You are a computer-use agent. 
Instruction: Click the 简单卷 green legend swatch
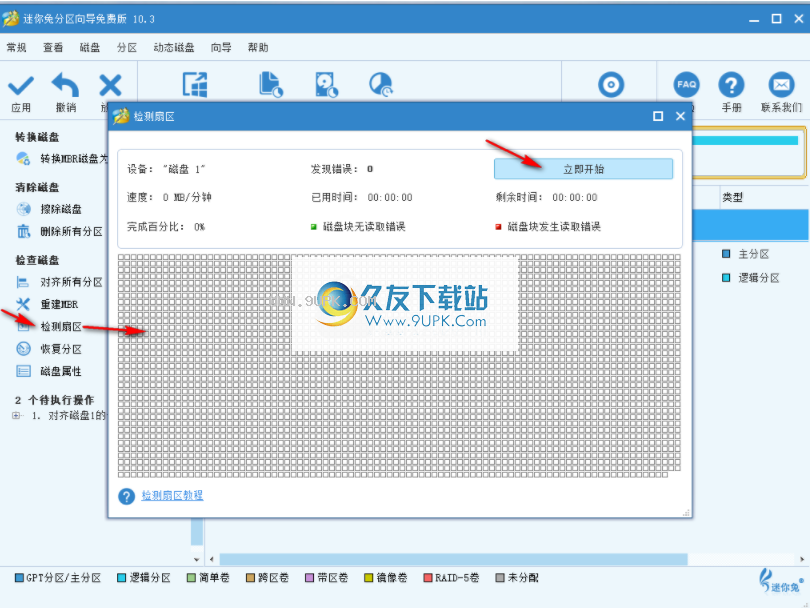click(191, 578)
